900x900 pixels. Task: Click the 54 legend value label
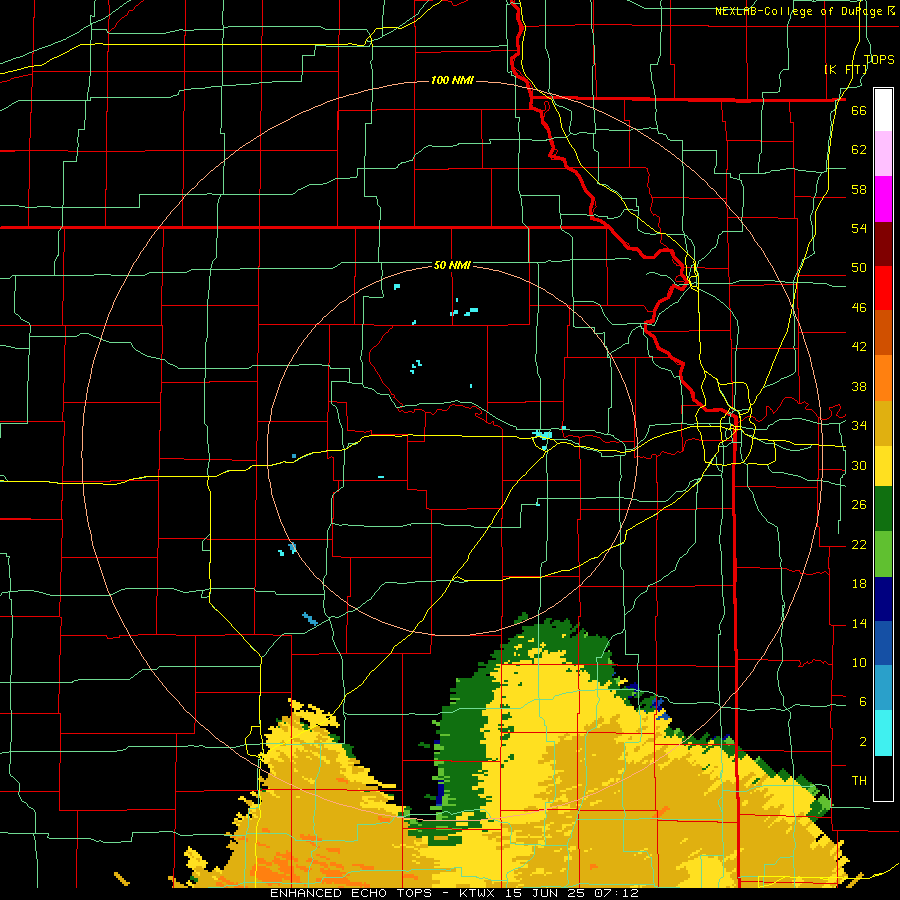tap(859, 228)
